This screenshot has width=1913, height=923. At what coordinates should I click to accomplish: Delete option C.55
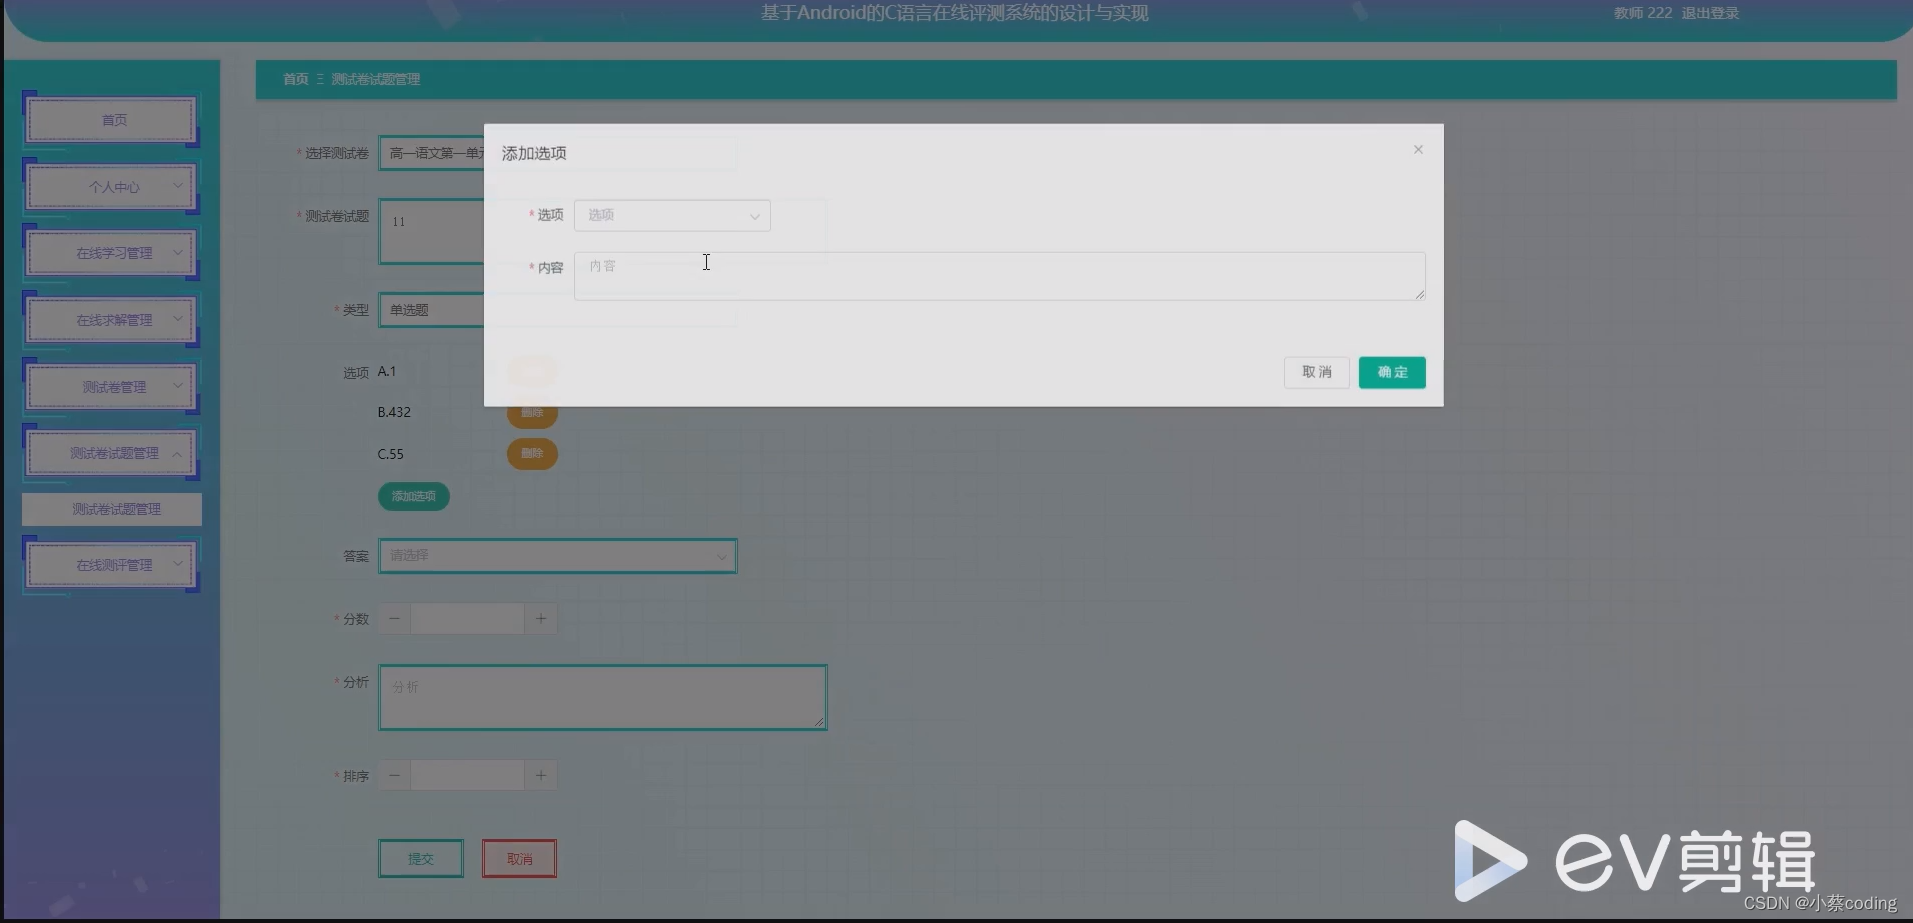click(532, 454)
